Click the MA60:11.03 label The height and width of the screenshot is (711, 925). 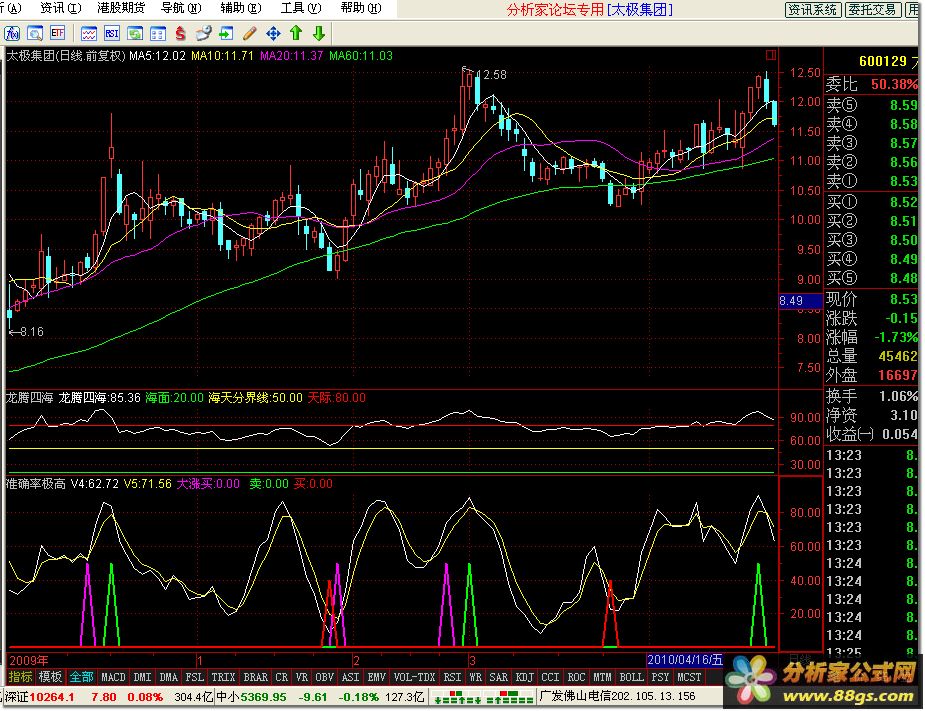point(361,56)
